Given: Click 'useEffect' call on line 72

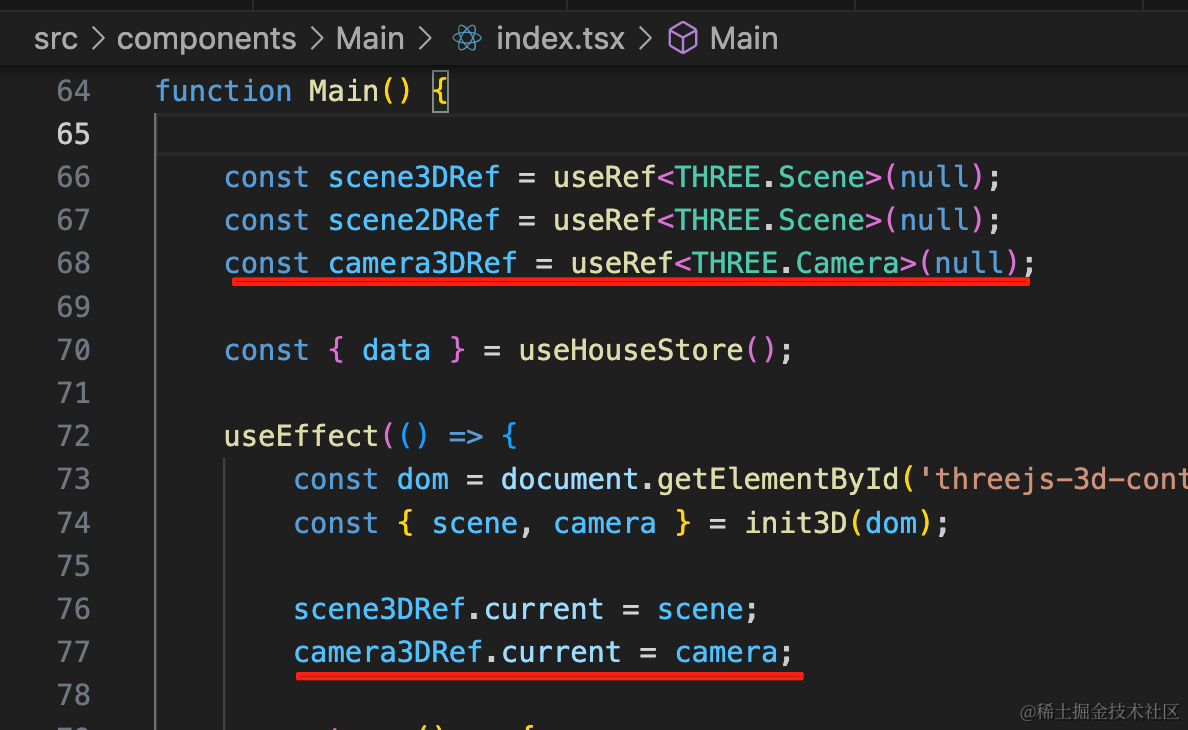Looking at the screenshot, I should click(302, 436).
